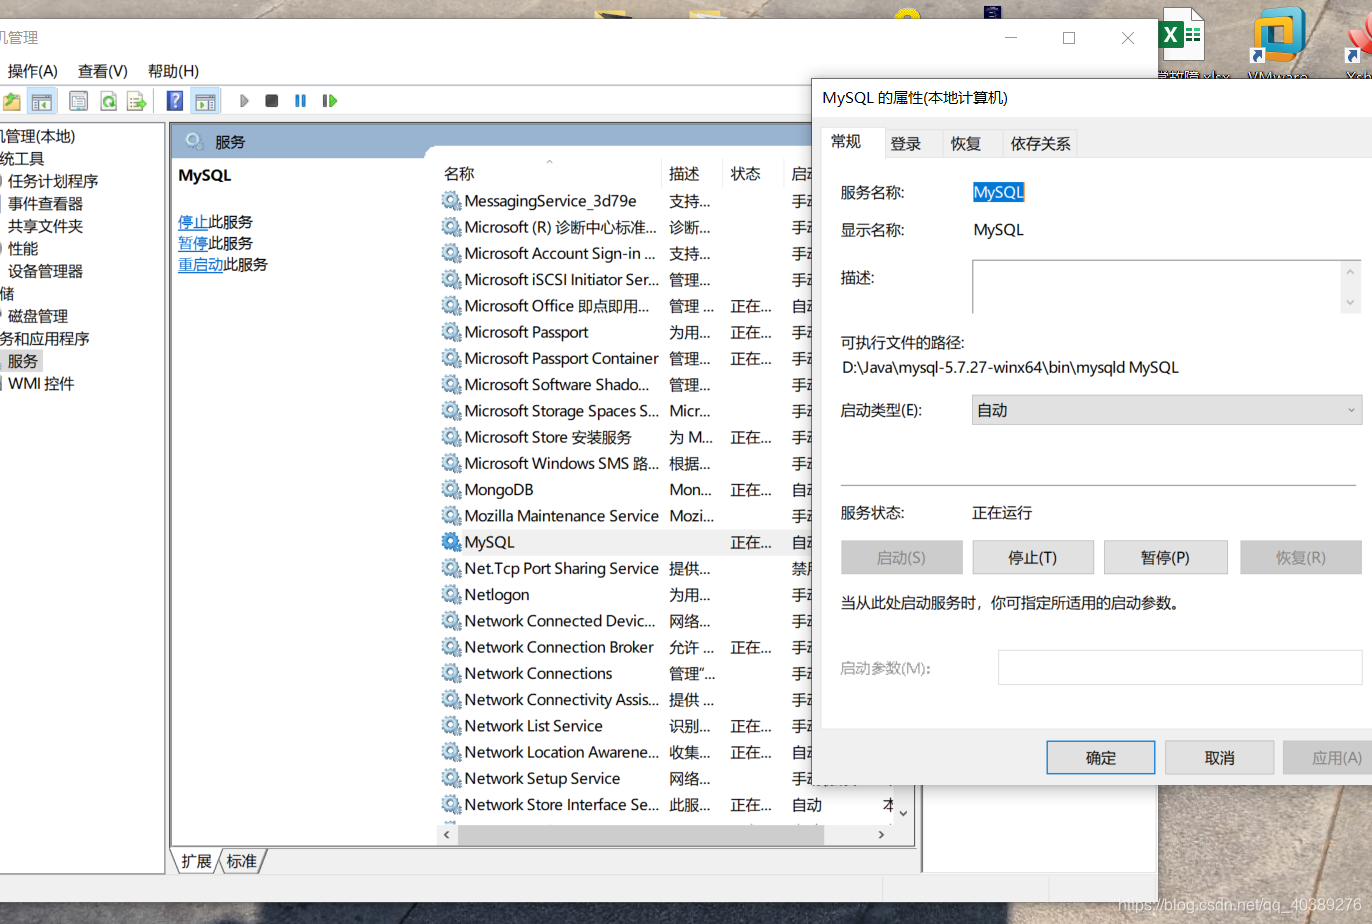The image size is (1372, 924).
Task: Open the 查看(V) menu
Action: point(103,71)
